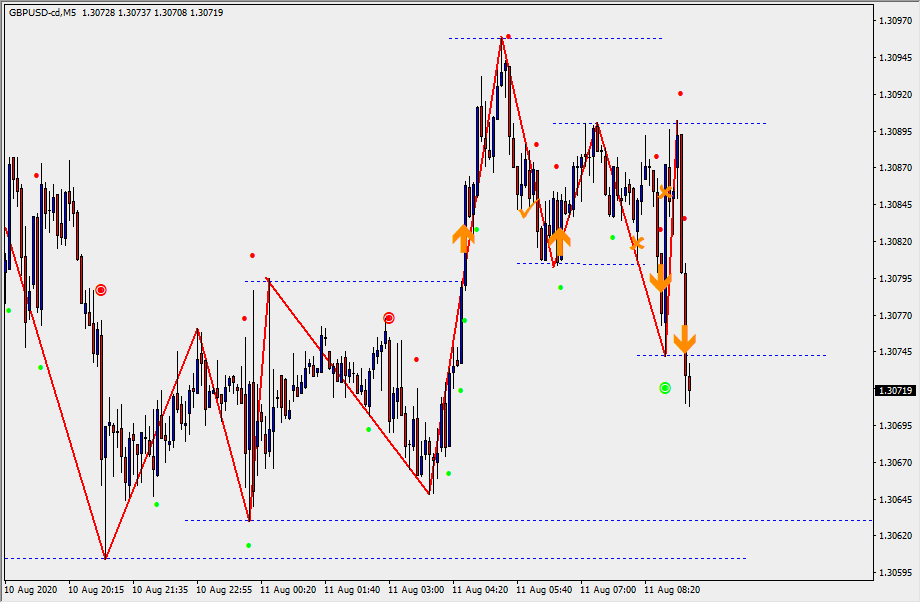Click the 1.30595 price axis label
Viewport: 921px width, 603px height.
894,573
